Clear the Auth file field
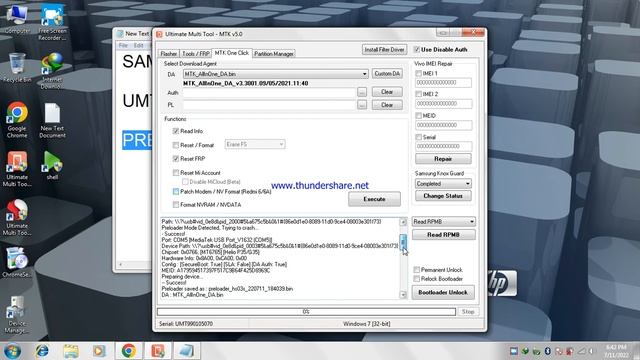640x360 pixels. tap(387, 92)
